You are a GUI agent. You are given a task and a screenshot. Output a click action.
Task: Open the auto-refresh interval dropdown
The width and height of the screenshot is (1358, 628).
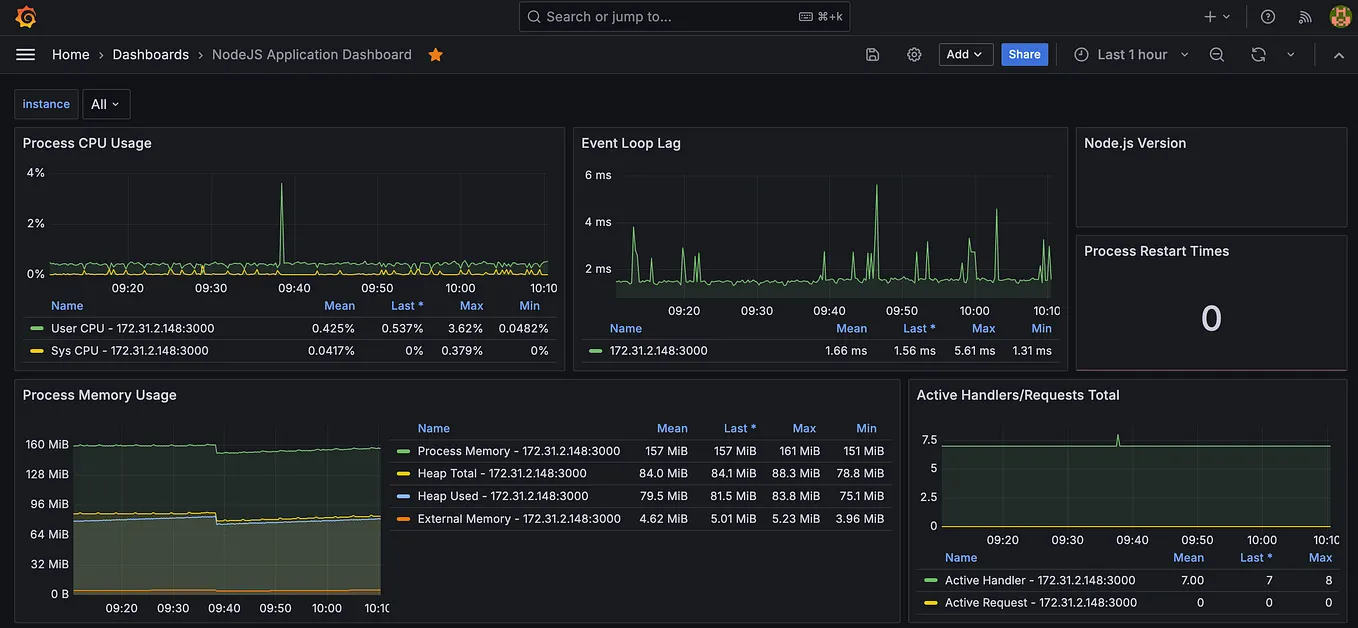click(x=1290, y=54)
